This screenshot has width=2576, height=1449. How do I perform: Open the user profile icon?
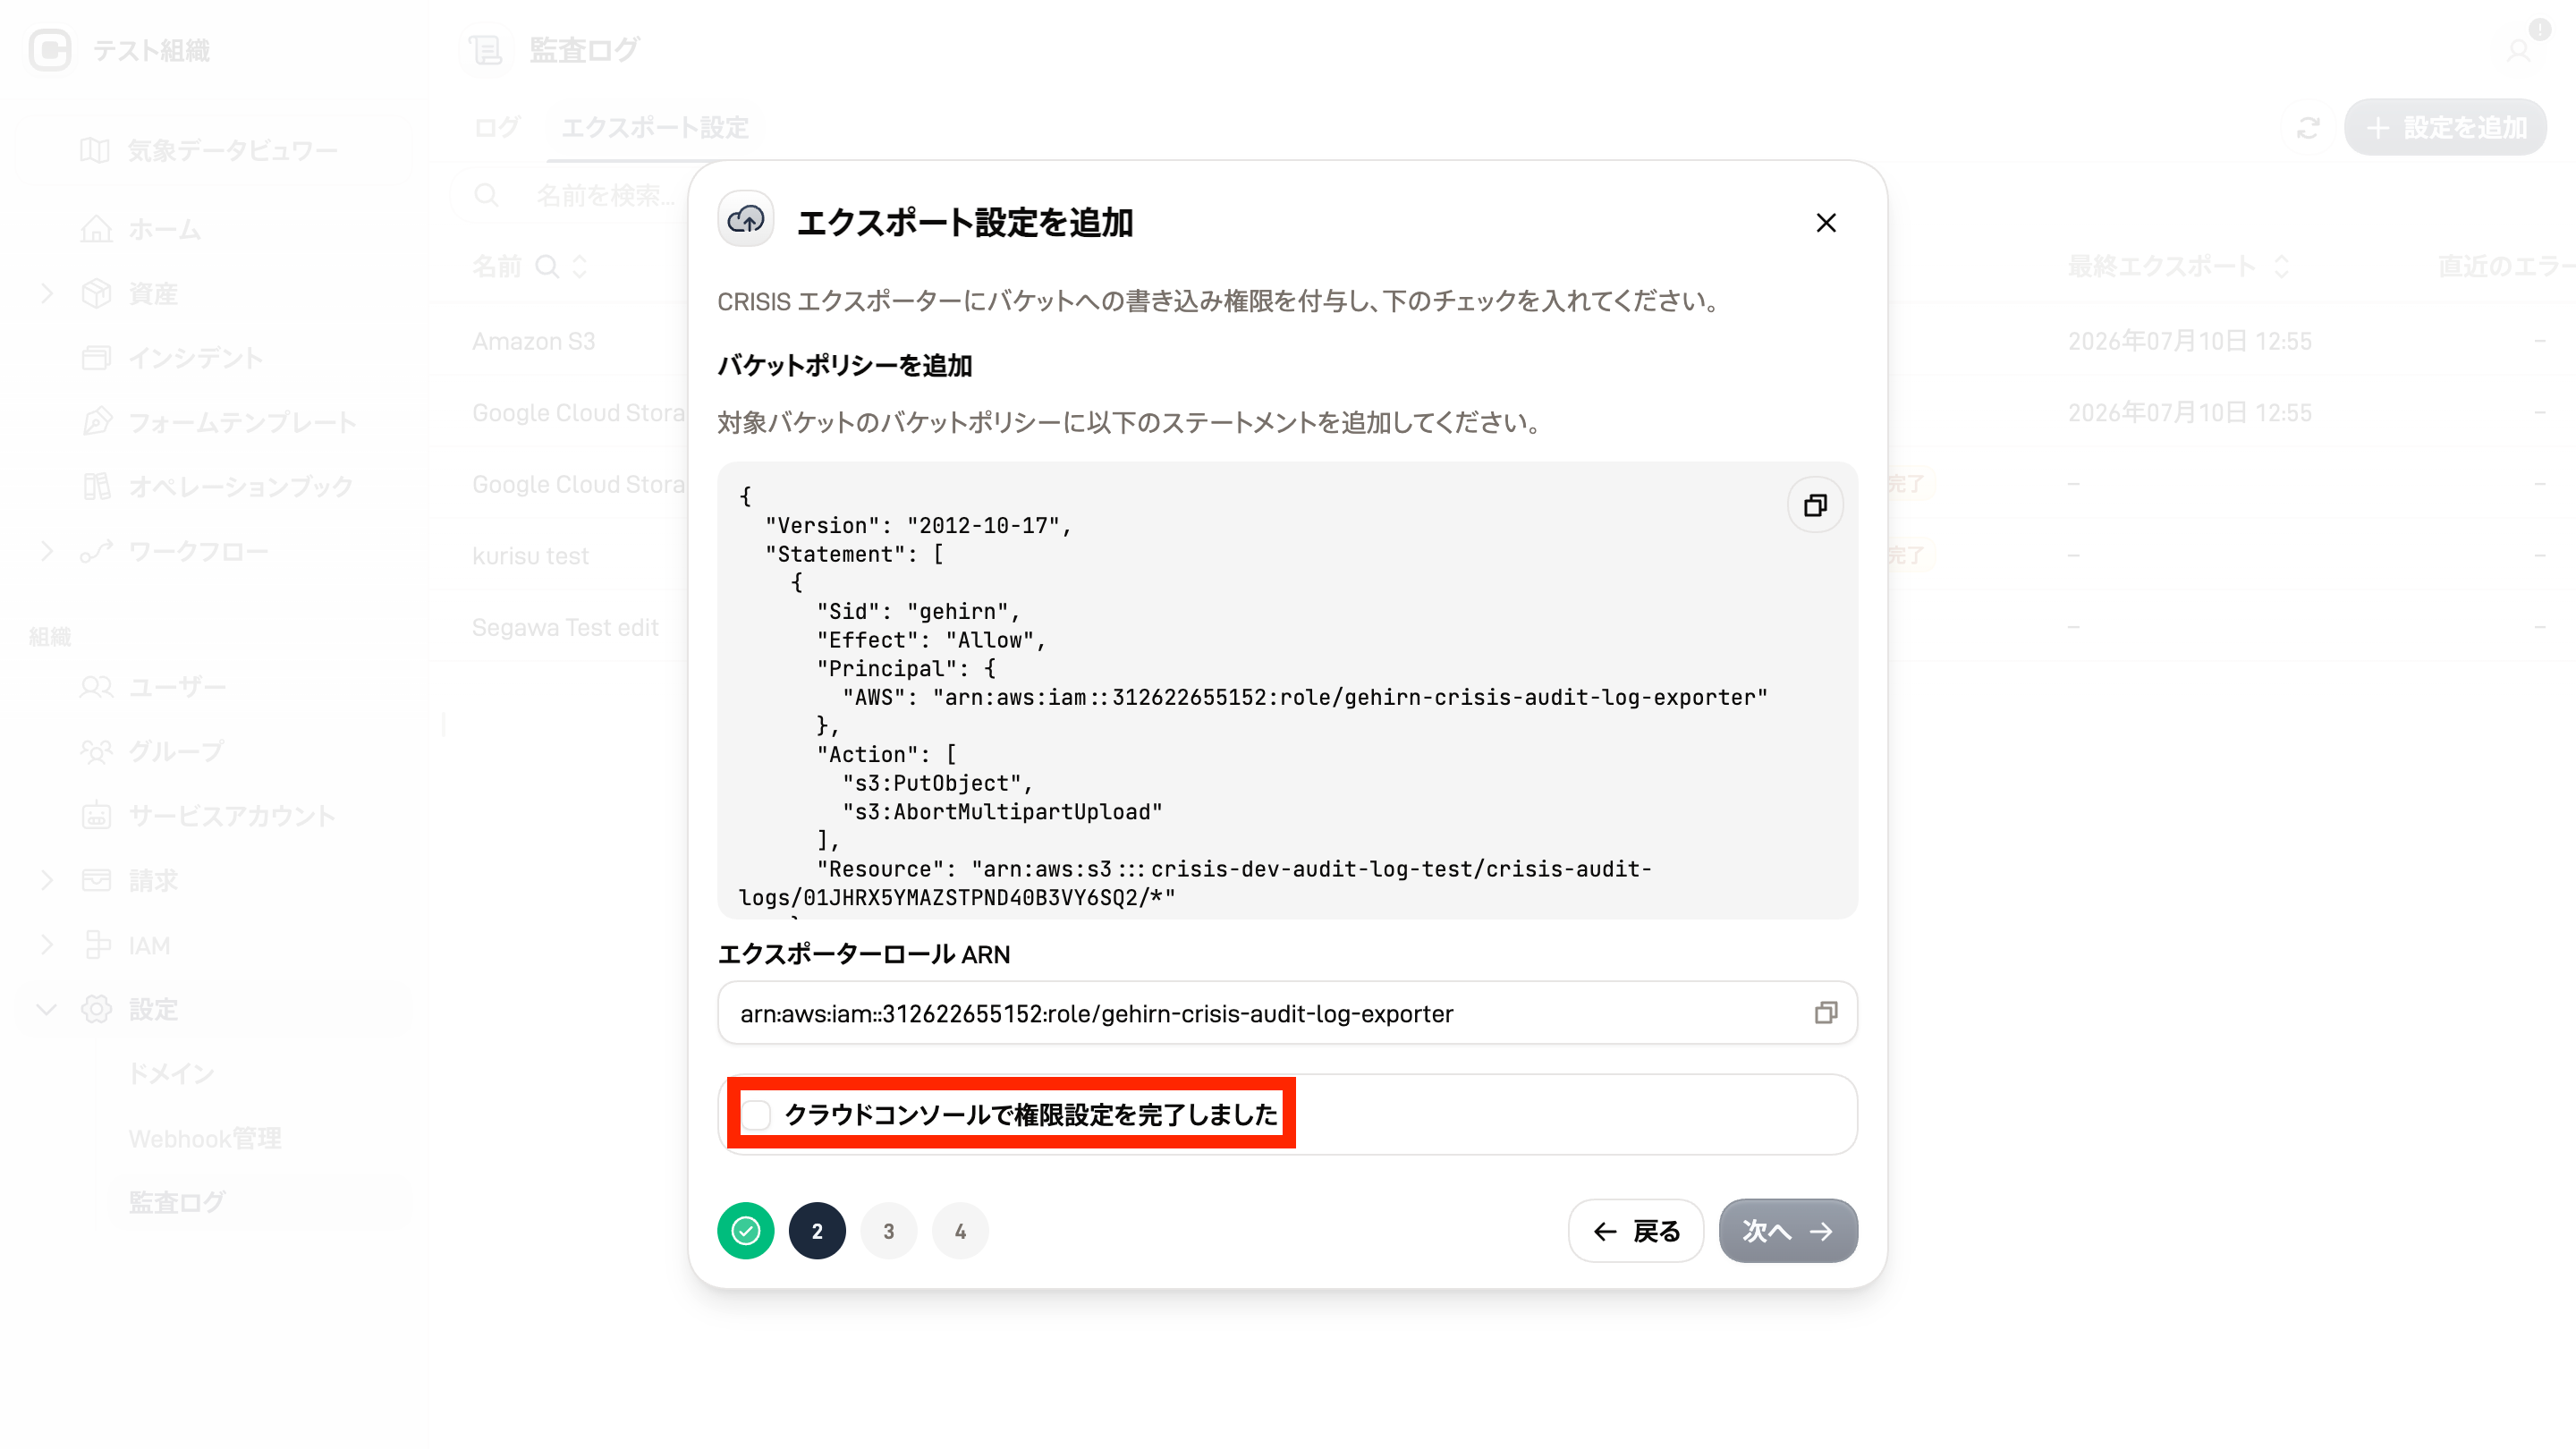2518,50
